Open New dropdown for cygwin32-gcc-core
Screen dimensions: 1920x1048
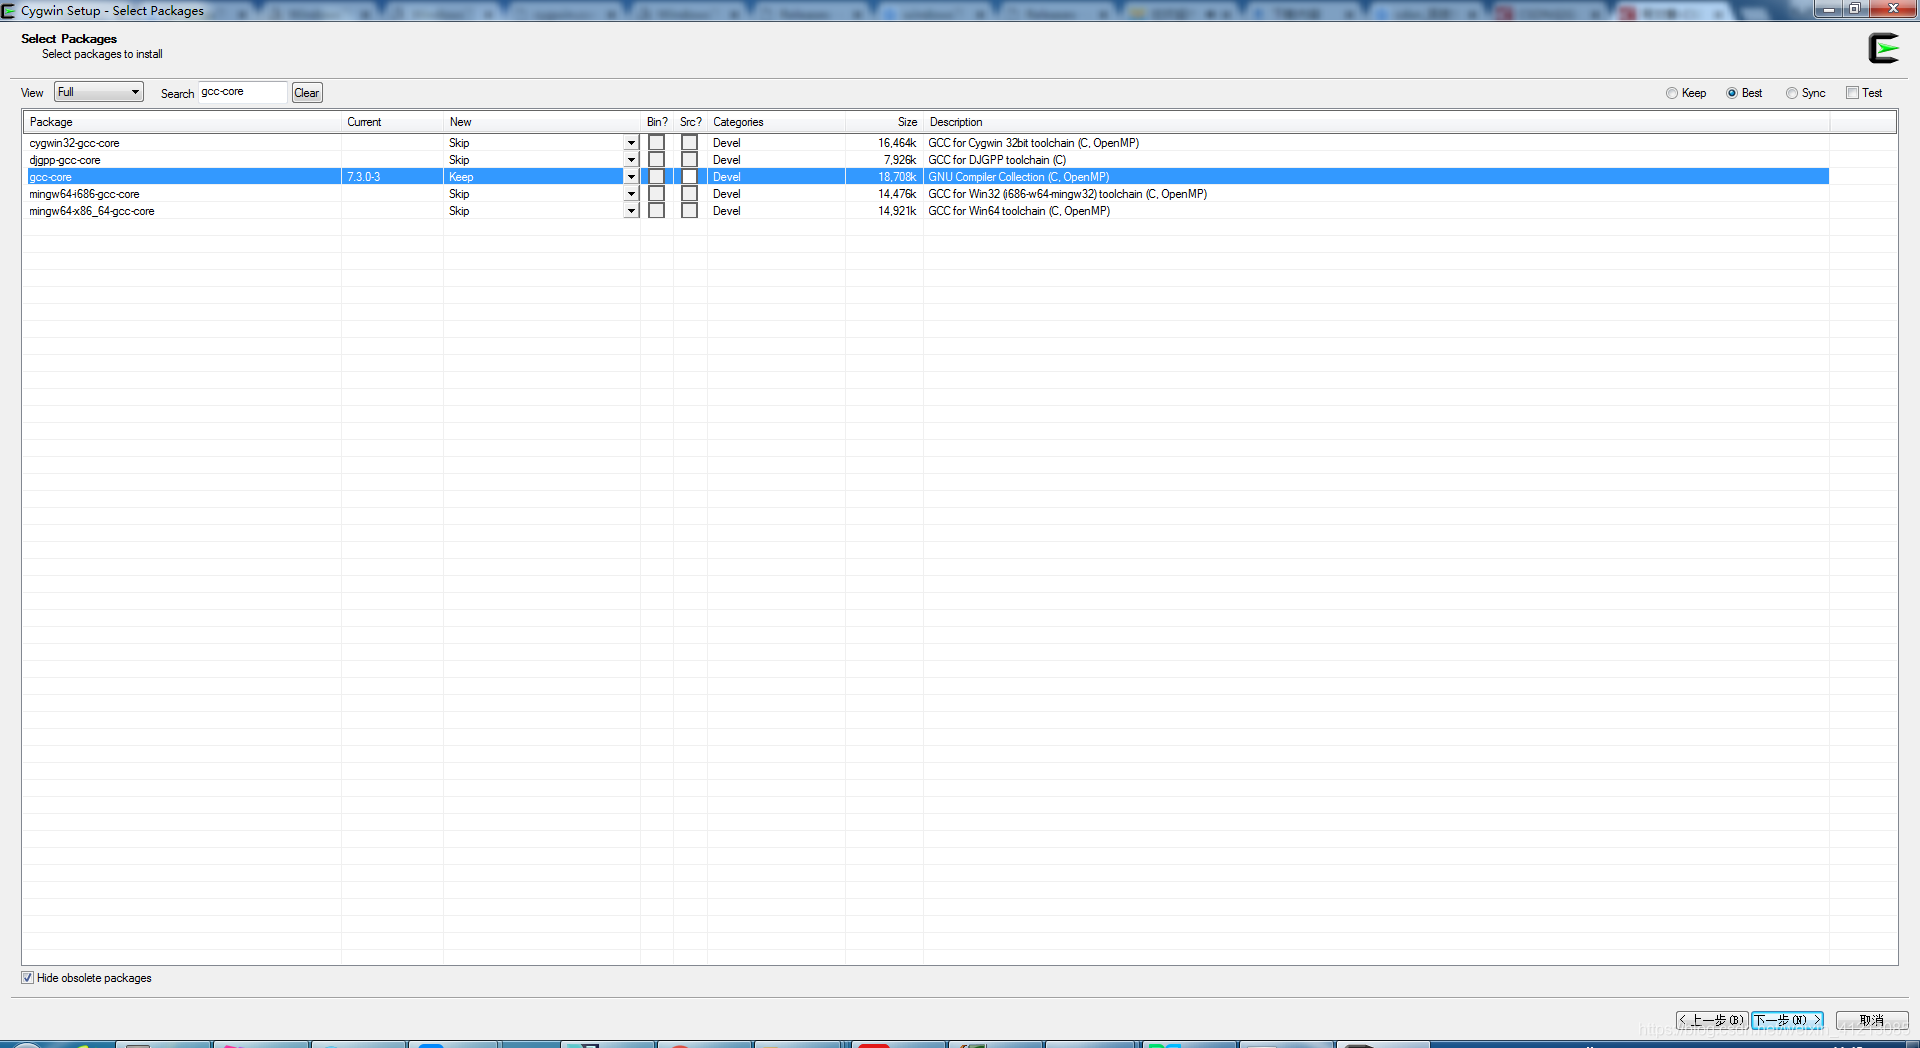pyautogui.click(x=631, y=143)
